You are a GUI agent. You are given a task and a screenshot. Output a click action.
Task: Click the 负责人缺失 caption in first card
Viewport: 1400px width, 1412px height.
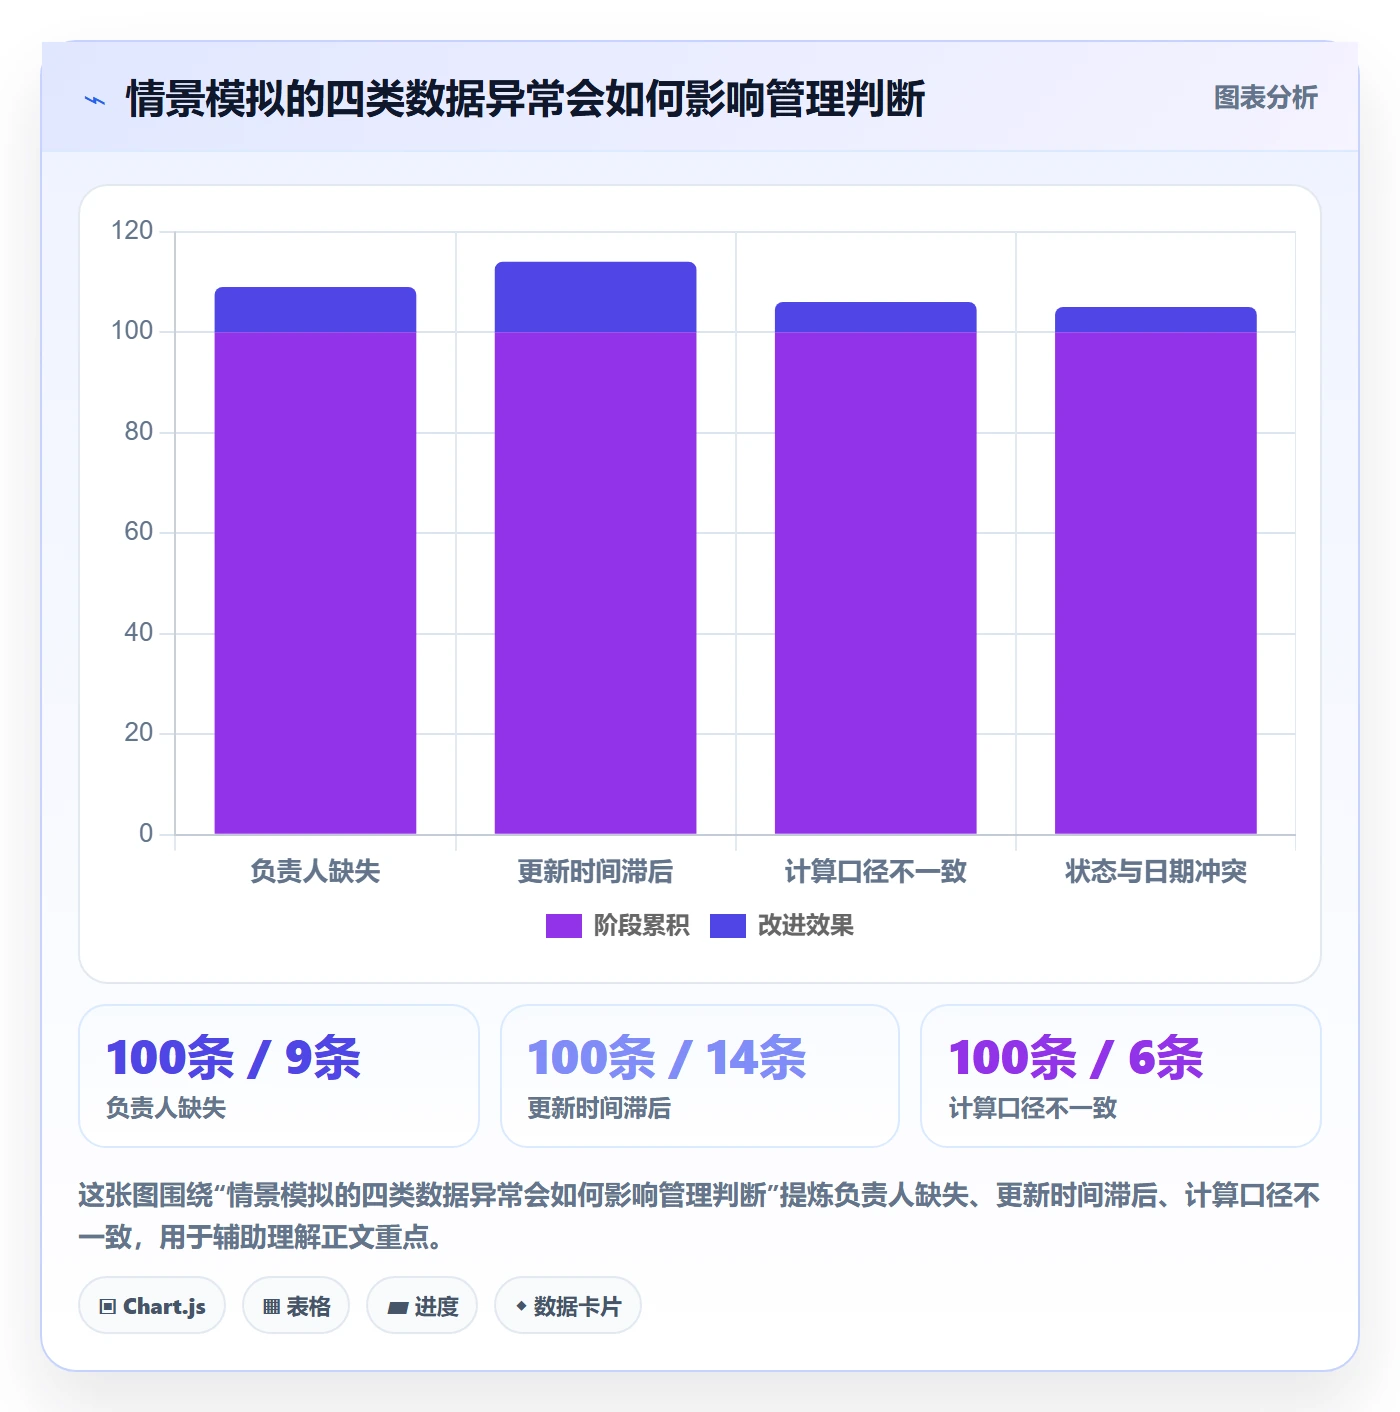pyautogui.click(x=166, y=1108)
